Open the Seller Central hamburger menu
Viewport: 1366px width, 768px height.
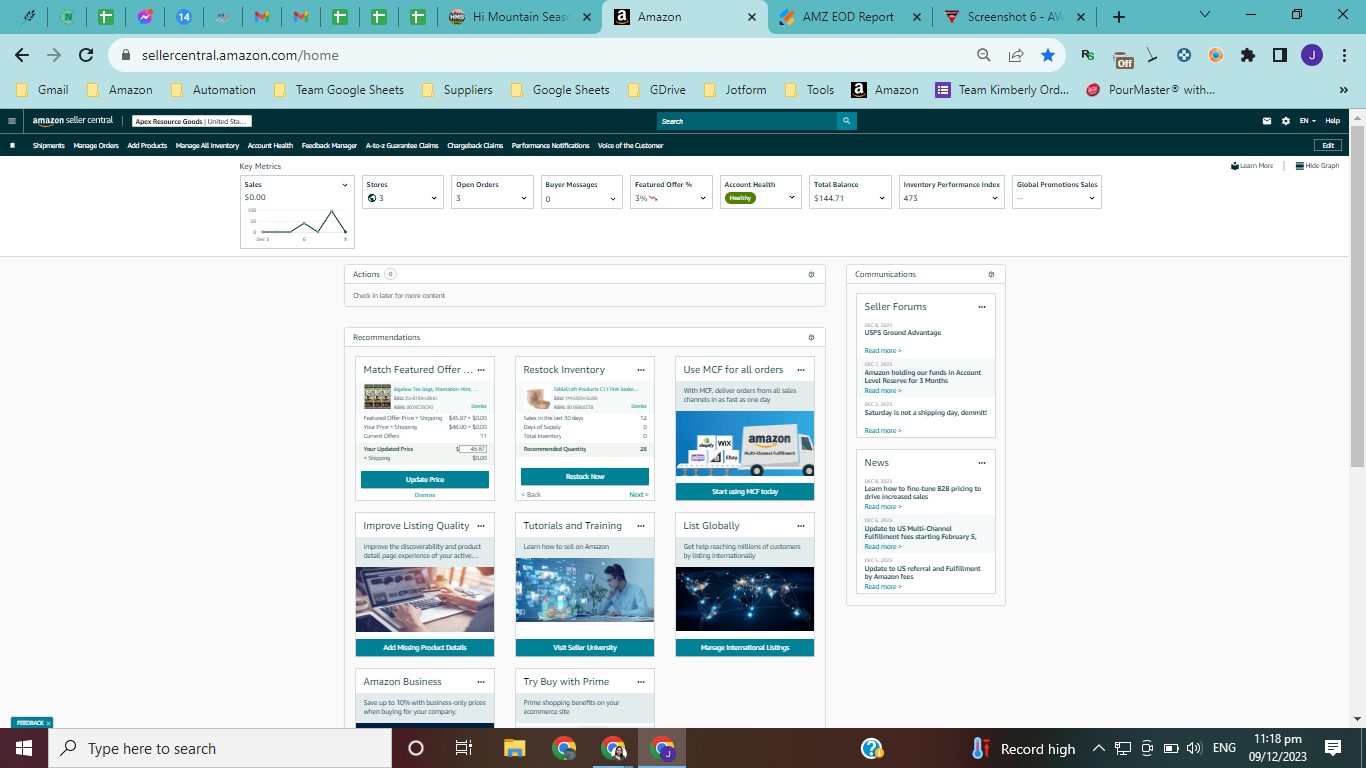pos(11,121)
